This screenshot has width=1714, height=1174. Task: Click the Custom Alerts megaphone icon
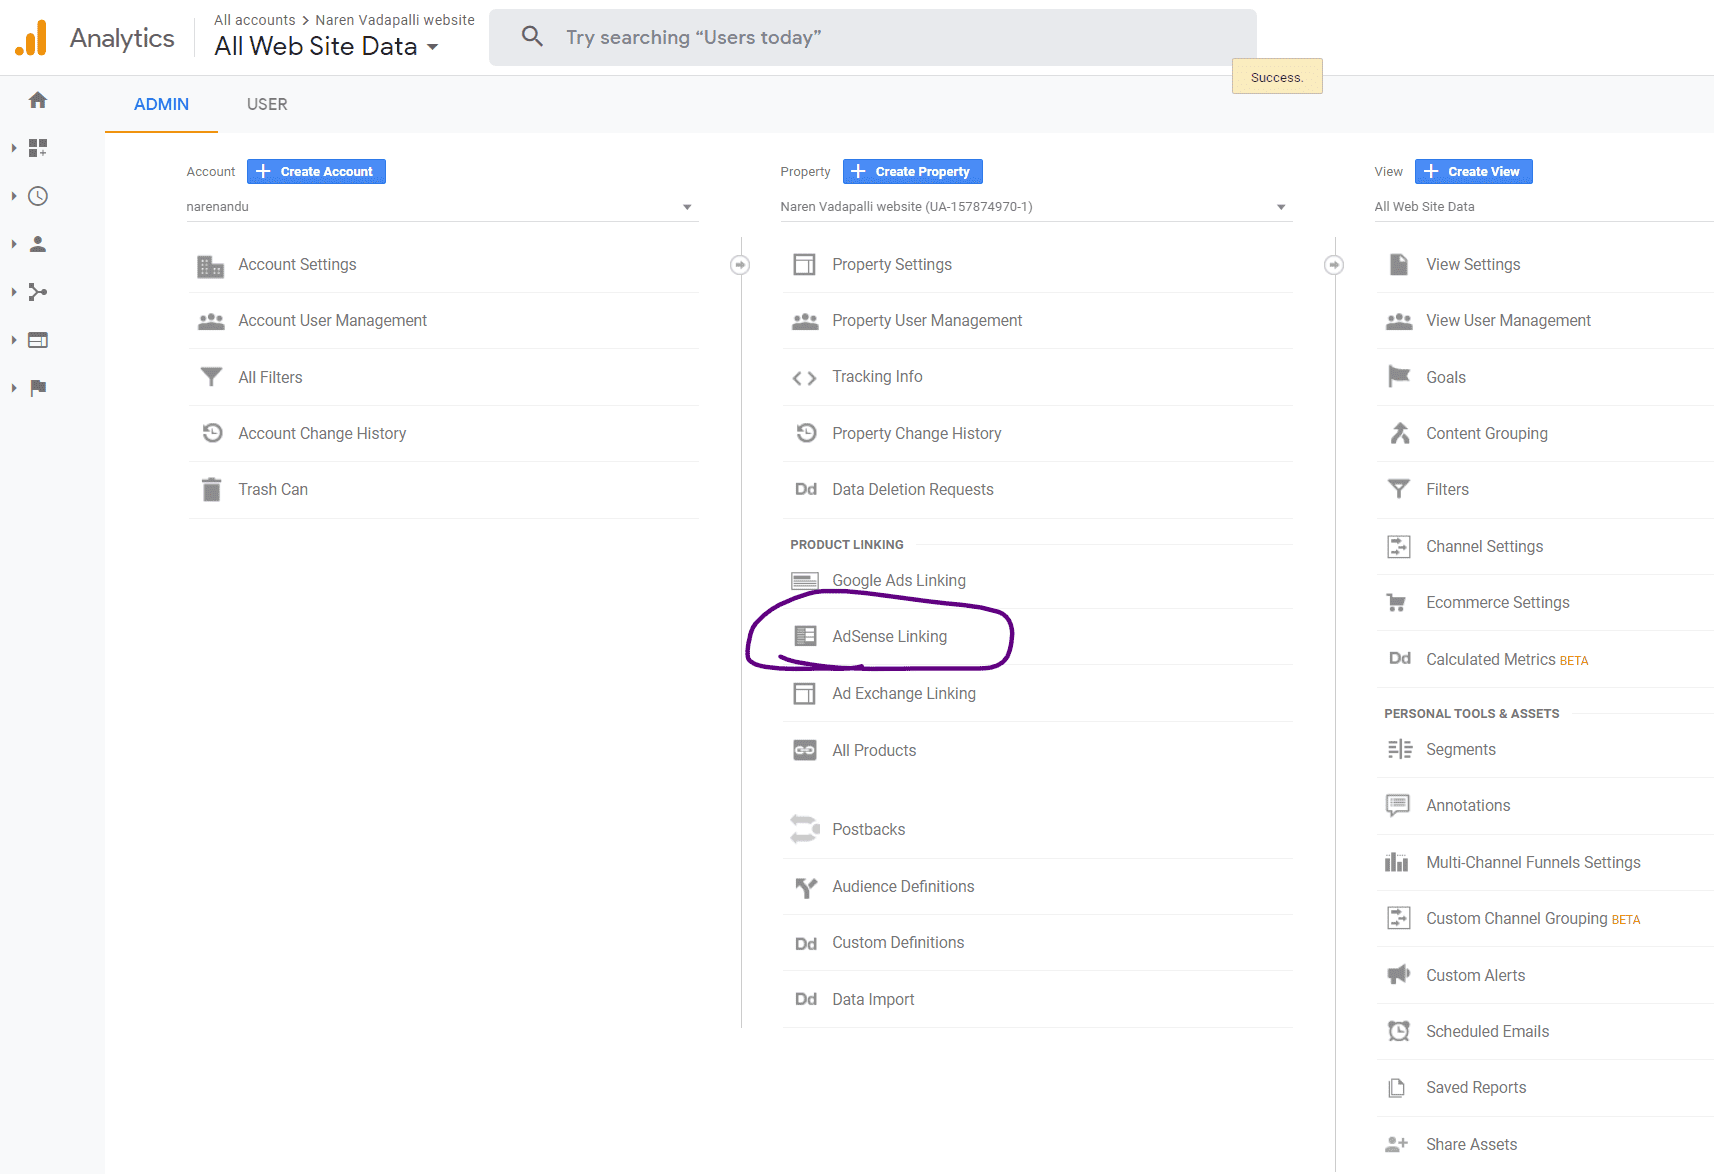coord(1399,975)
